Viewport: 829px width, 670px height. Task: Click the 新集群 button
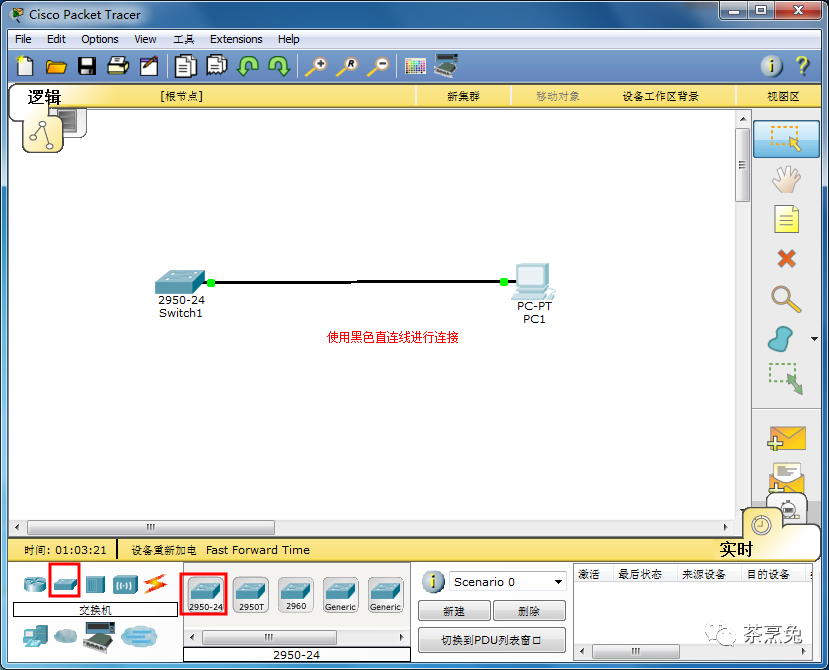[x=463, y=96]
